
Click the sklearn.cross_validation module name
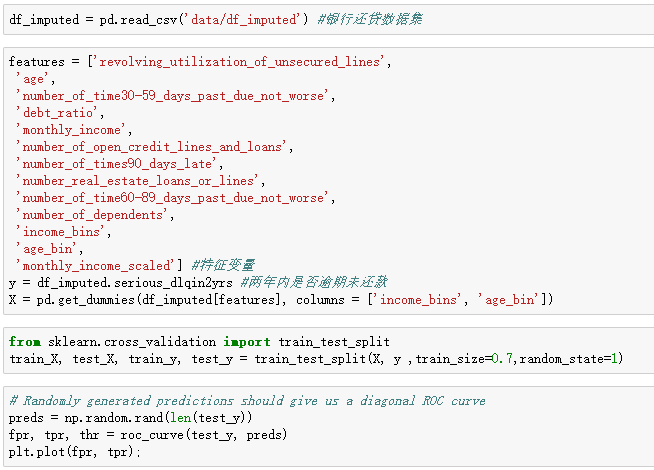click(132, 342)
